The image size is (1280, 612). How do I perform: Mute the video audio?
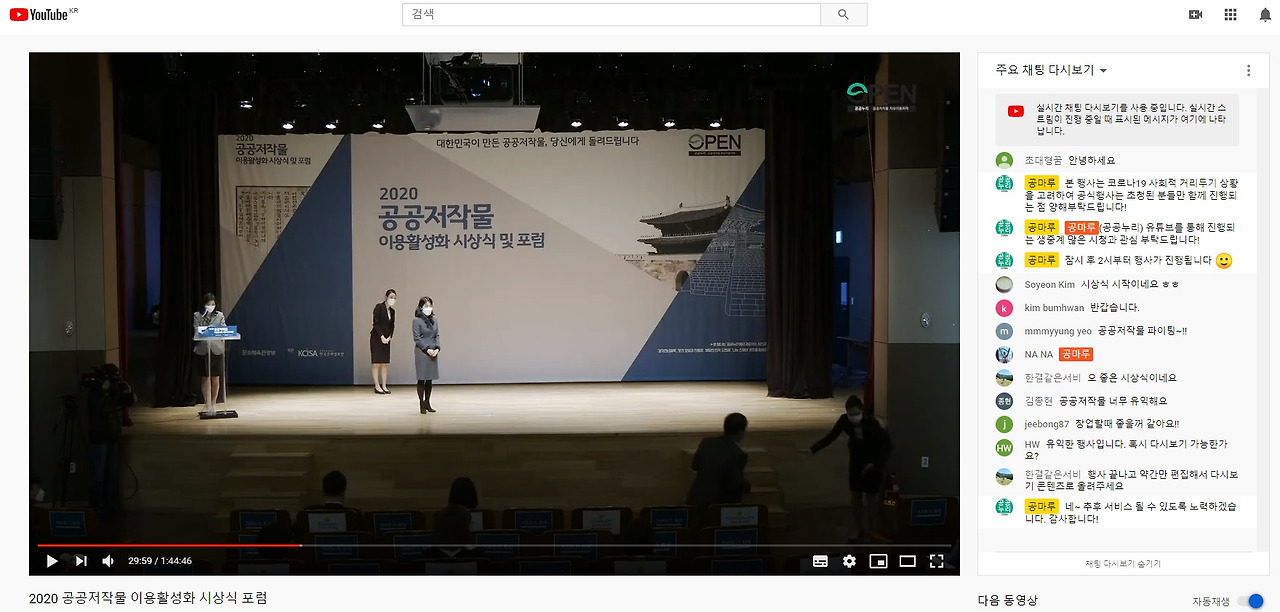pyautogui.click(x=107, y=561)
